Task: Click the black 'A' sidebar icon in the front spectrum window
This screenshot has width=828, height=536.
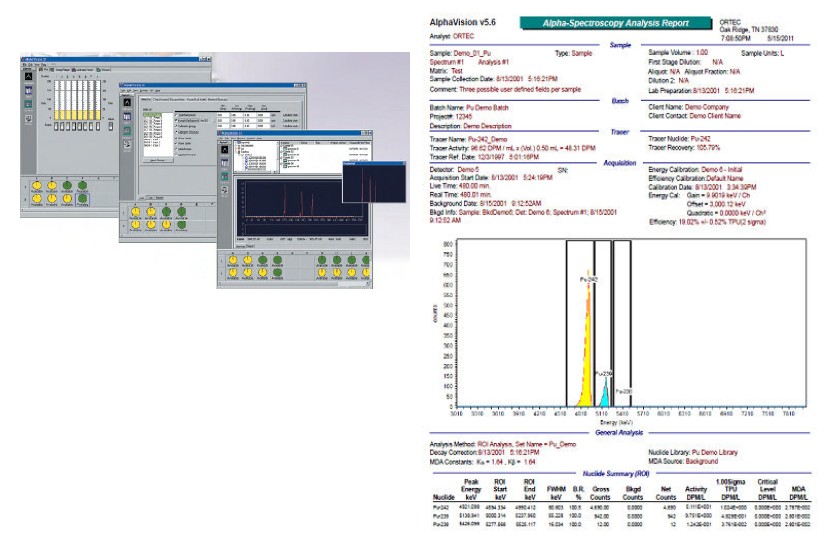Action: tap(224, 149)
